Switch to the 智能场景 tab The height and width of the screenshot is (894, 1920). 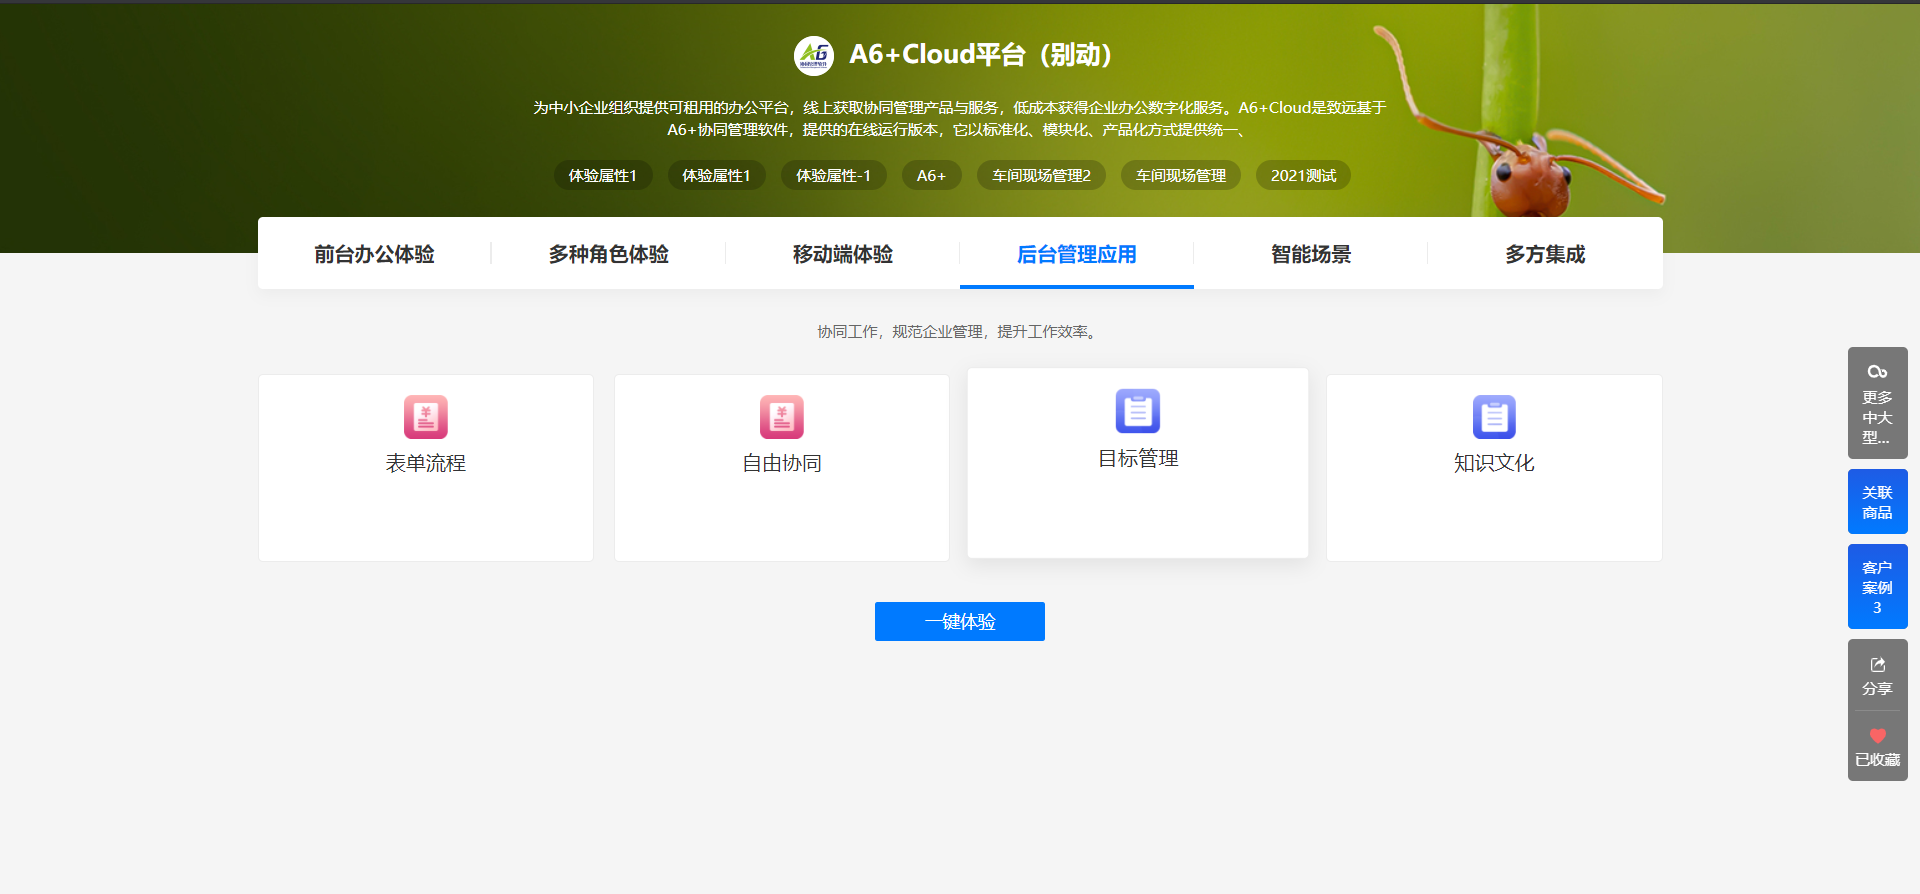tap(1311, 254)
